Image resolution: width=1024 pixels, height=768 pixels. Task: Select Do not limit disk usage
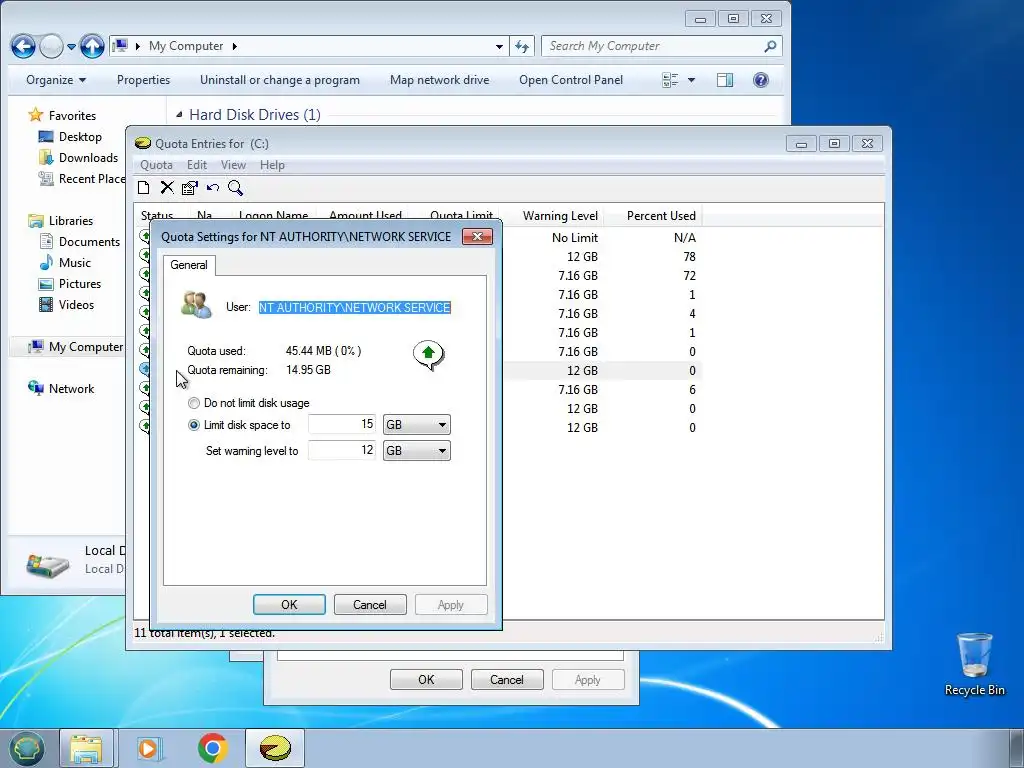[x=248, y=403]
